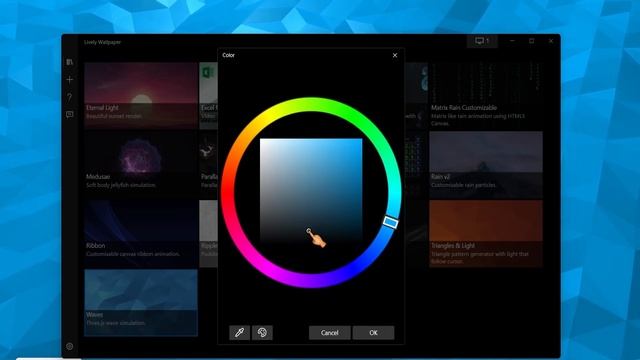Open the library icon in sidebar
The height and width of the screenshot is (360, 640).
(70, 62)
